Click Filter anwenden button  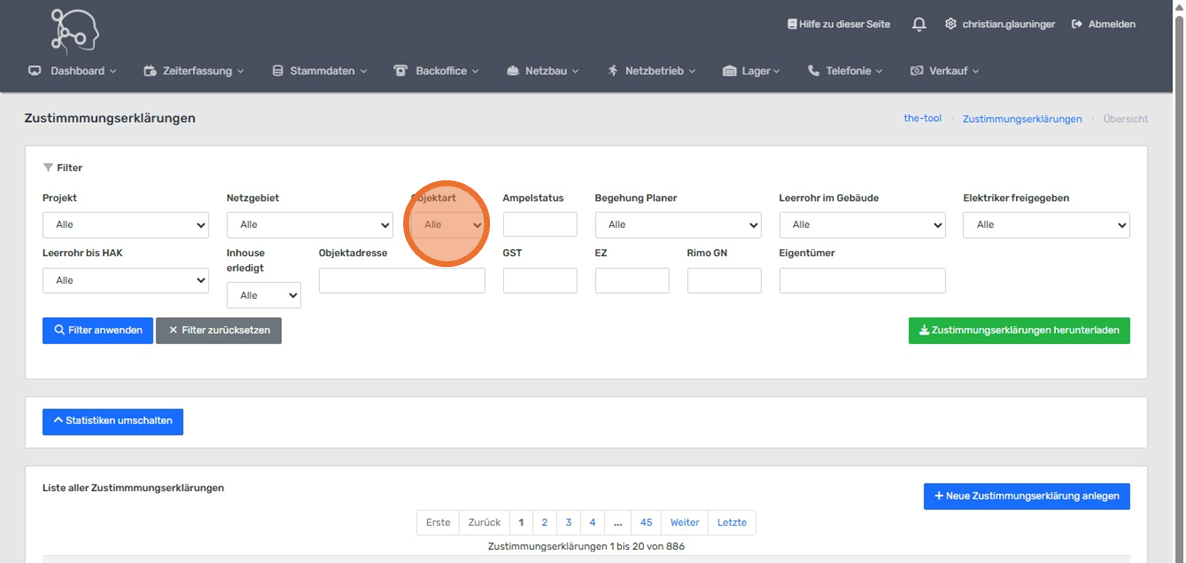click(x=97, y=330)
